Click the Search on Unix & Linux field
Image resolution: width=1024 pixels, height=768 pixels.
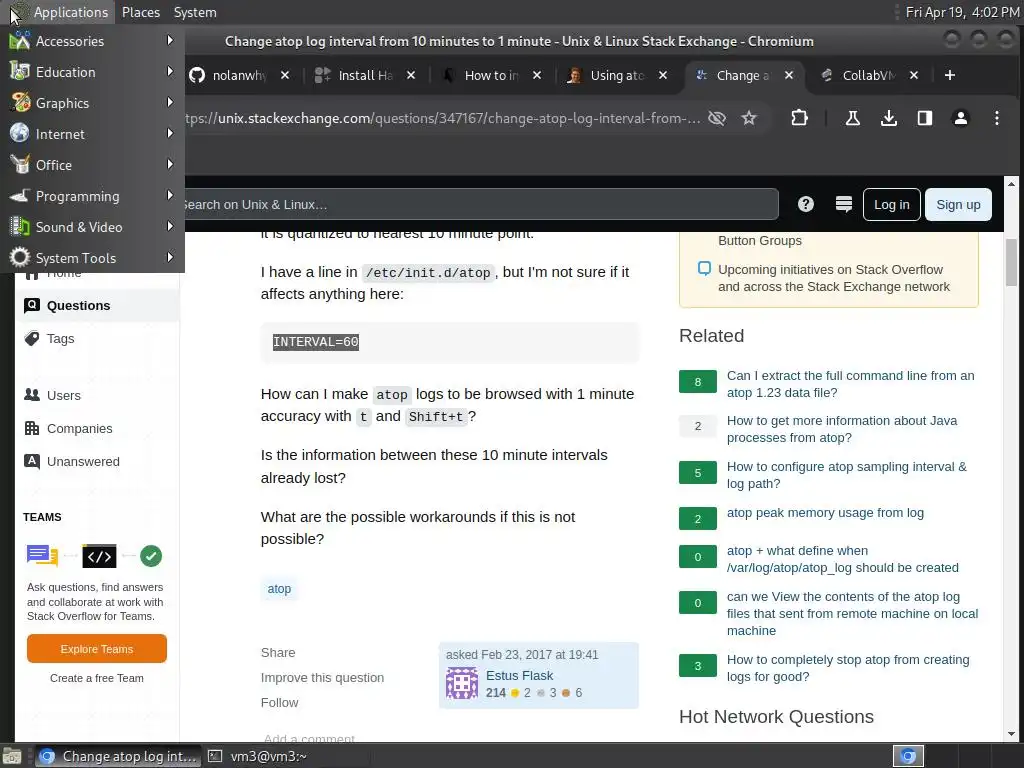pos(481,204)
